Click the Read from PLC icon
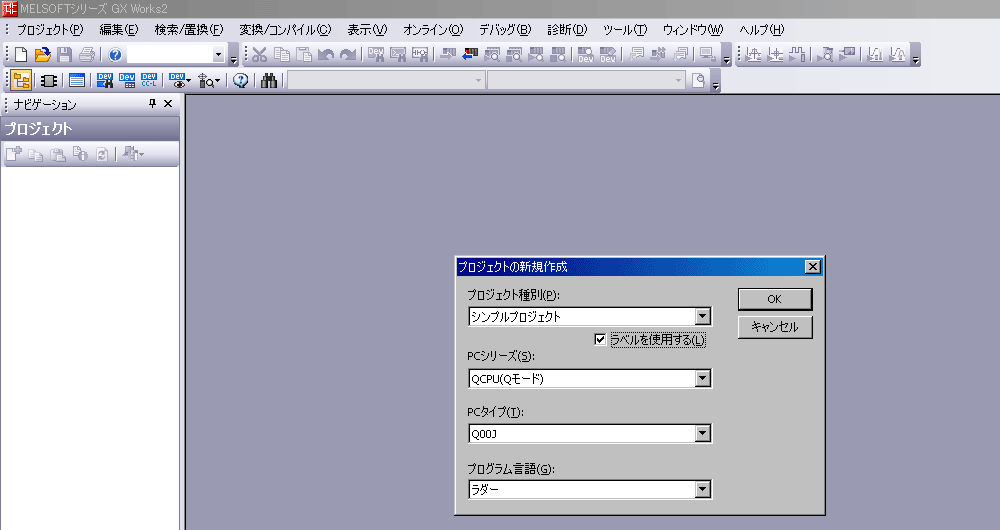The height and width of the screenshot is (530, 1000). tap(470, 55)
